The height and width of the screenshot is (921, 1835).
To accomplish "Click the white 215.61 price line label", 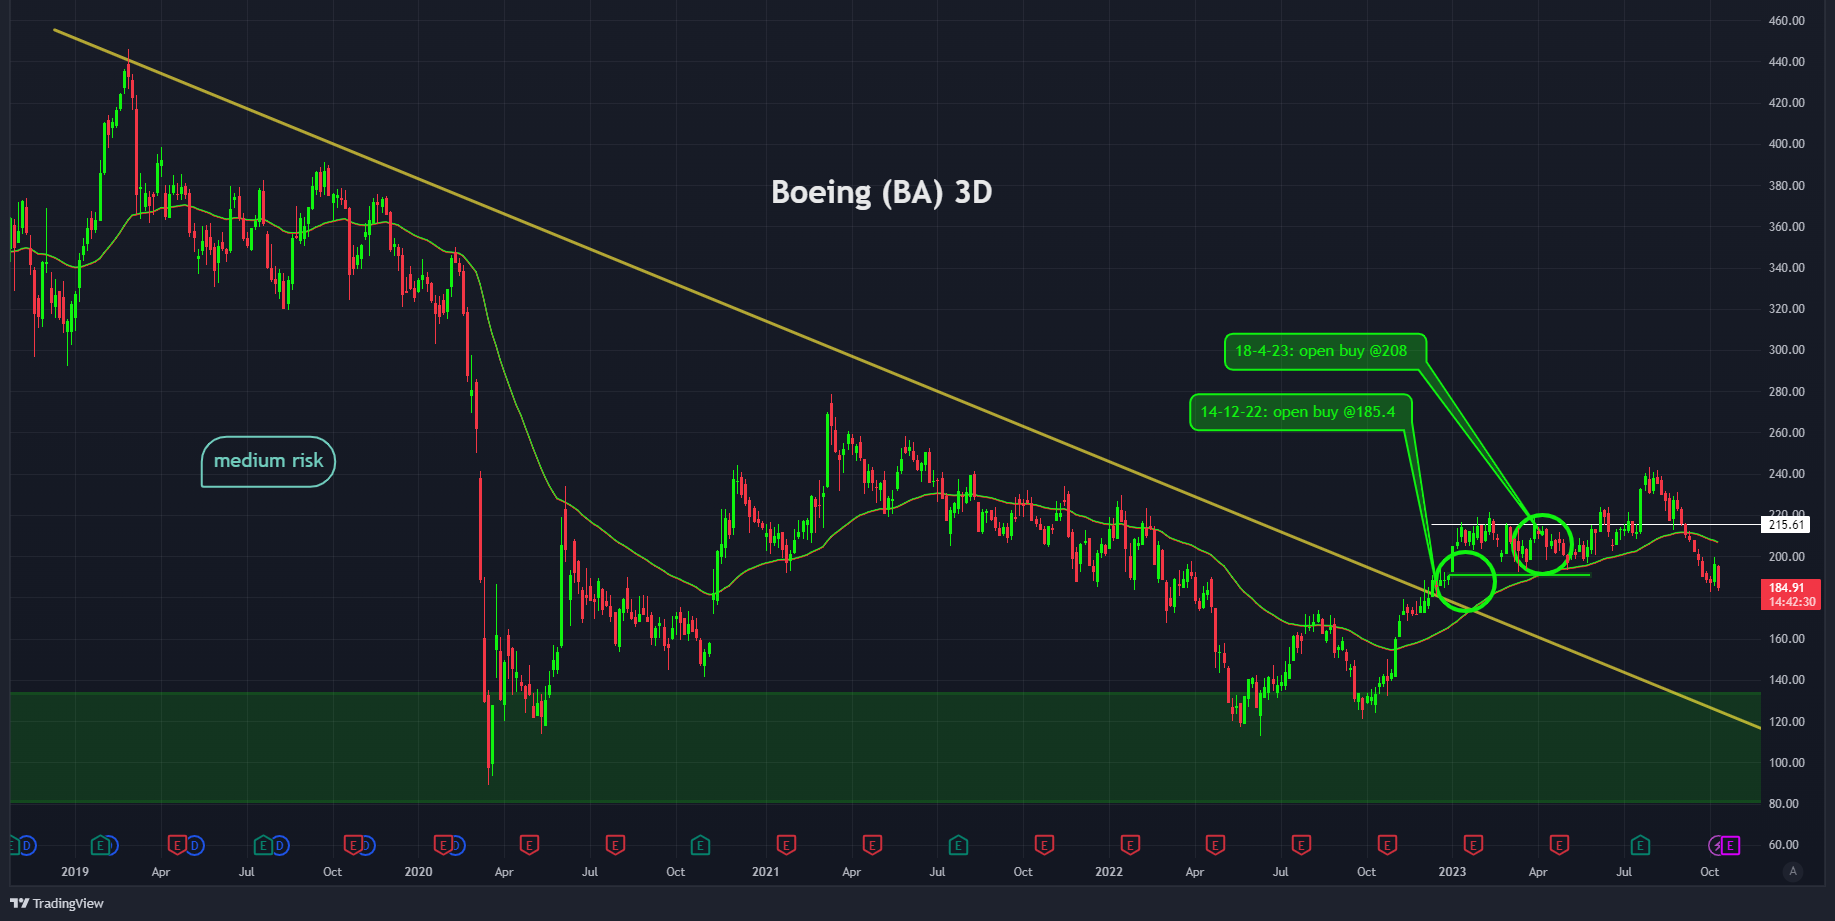I will coord(1787,525).
